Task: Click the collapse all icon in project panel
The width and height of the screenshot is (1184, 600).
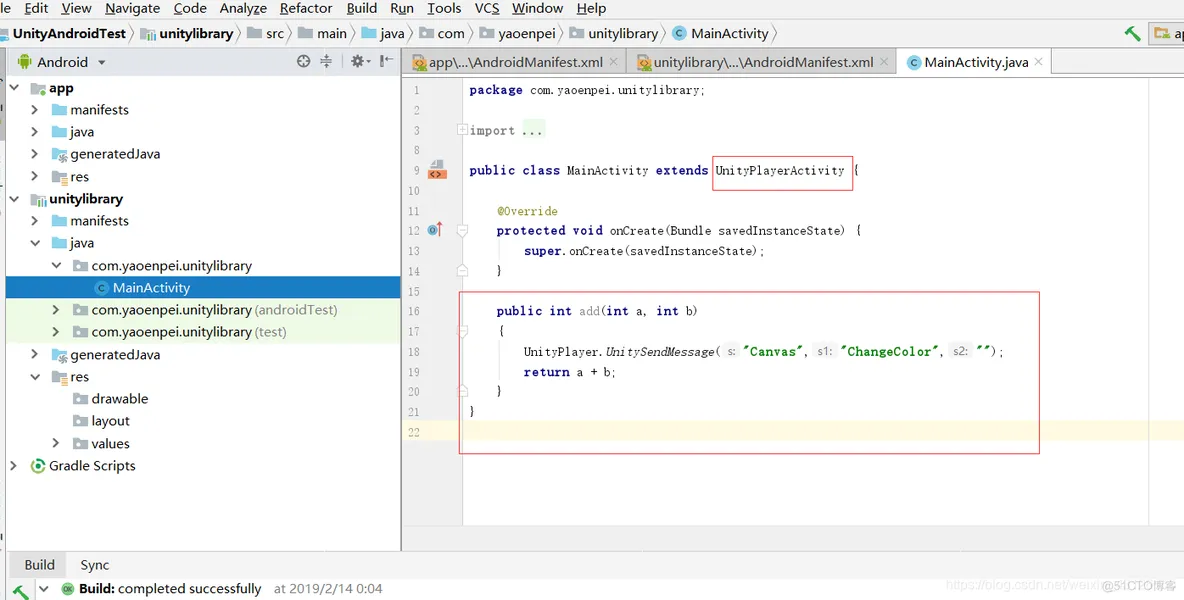Action: tap(326, 61)
